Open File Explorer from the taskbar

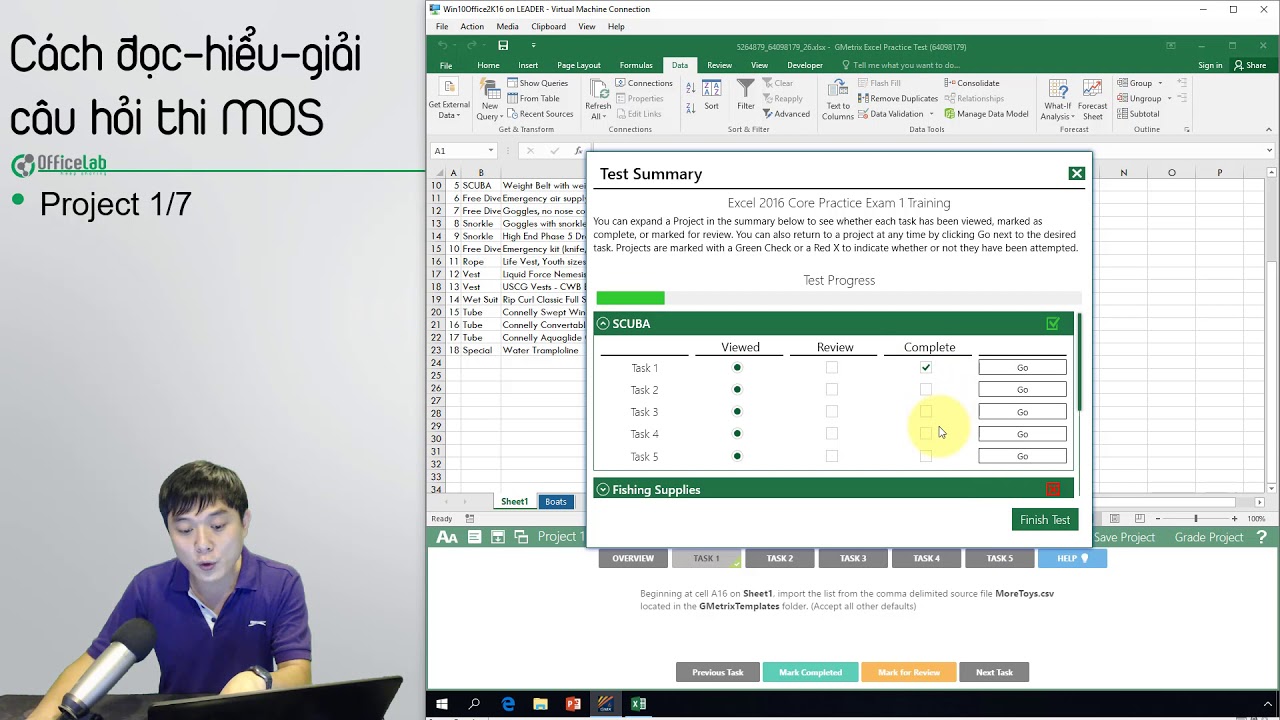(x=540, y=704)
